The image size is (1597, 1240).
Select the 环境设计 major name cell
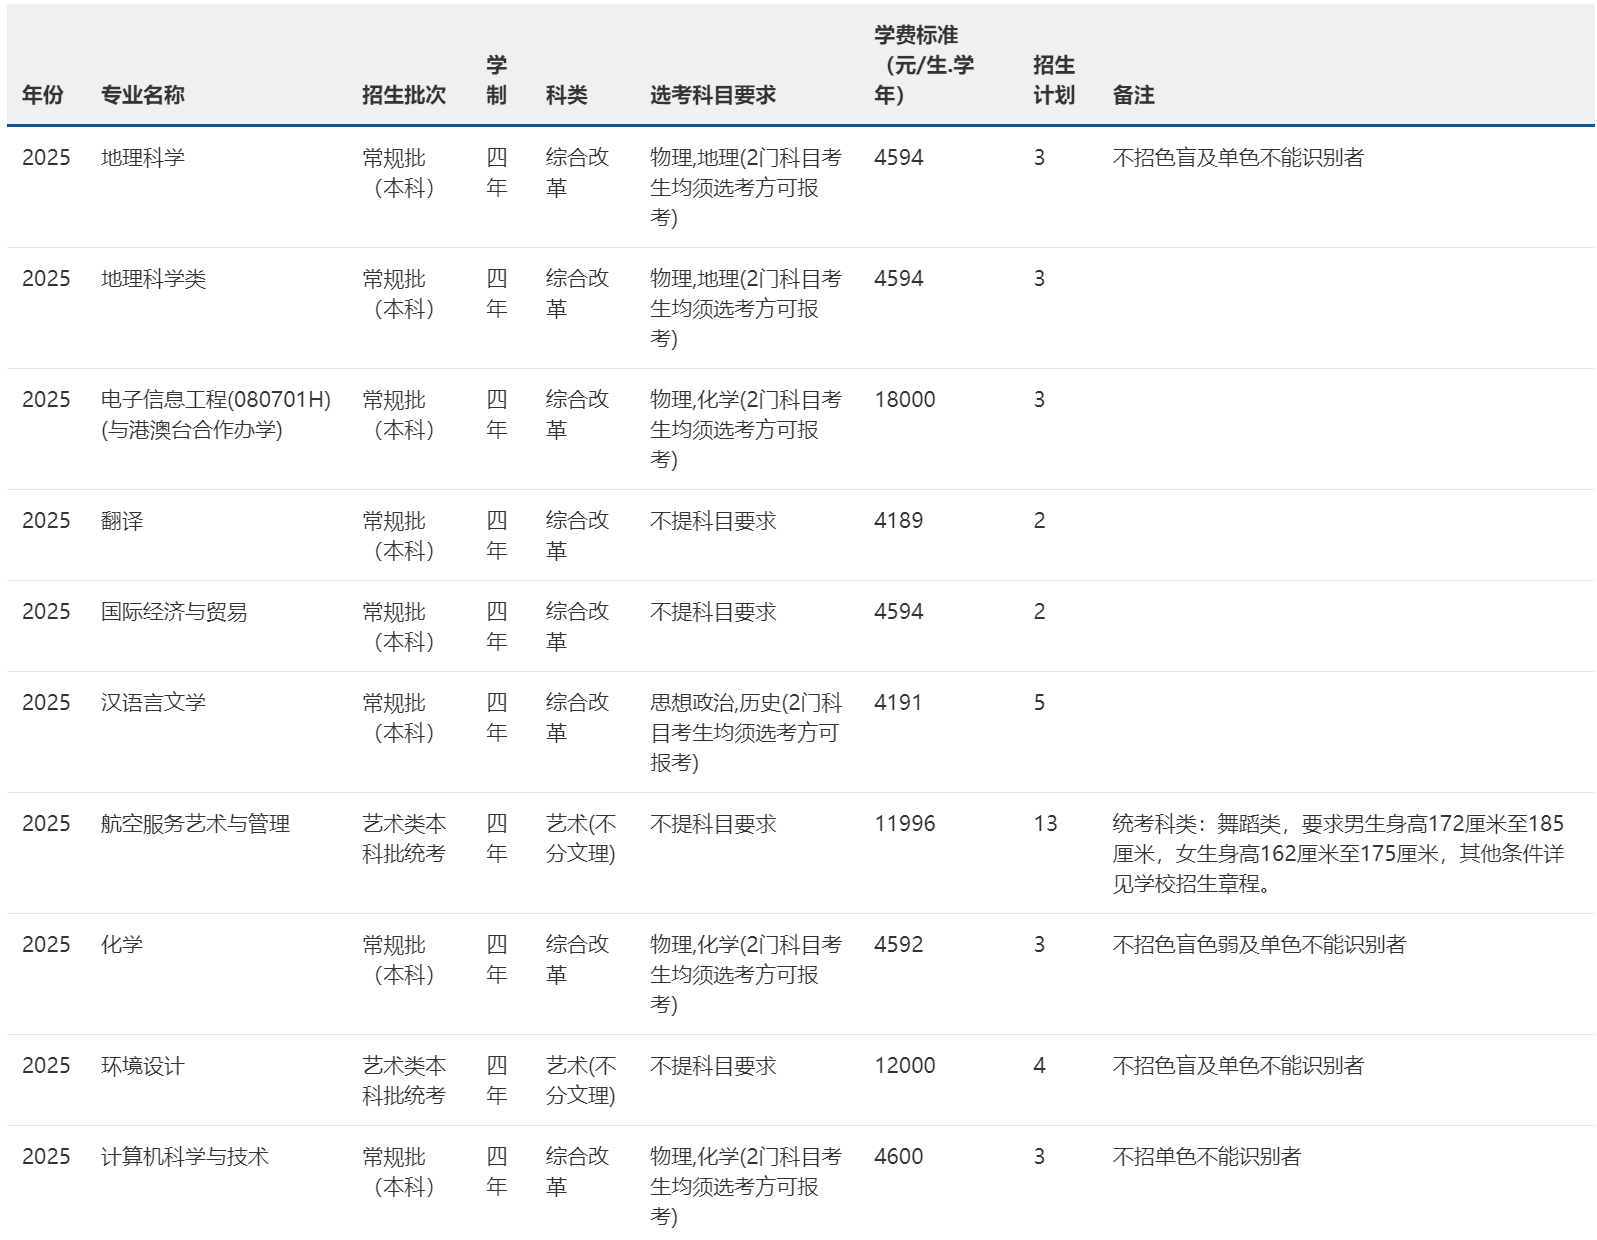point(143,1066)
